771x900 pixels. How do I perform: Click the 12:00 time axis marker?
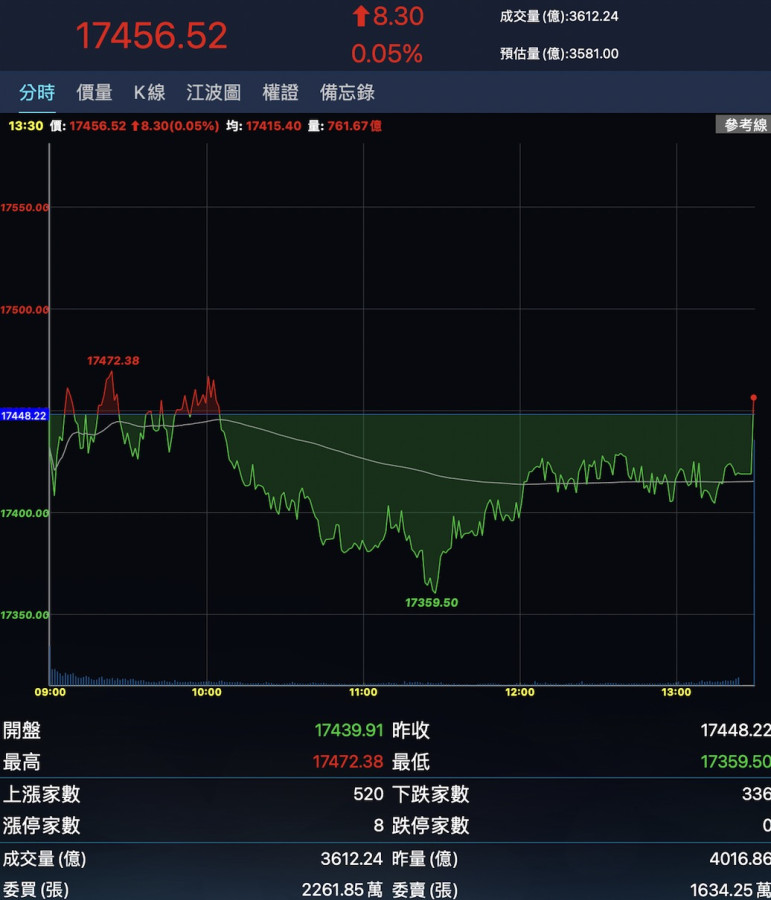(520, 692)
